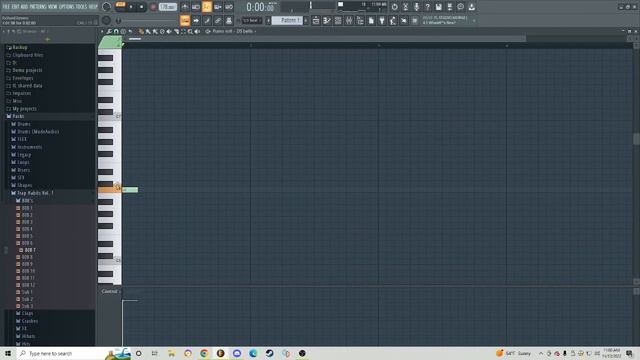Image resolution: width=640 pixels, height=360 pixels.
Task: Open the Pattern 1 selector
Action: (287, 20)
